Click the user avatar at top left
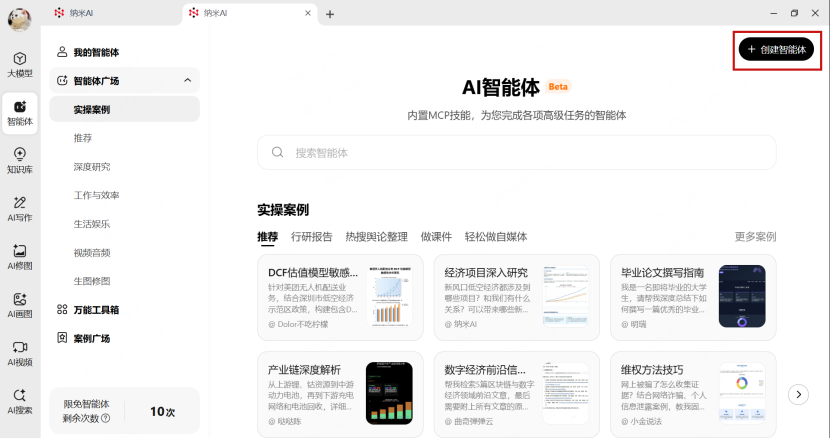 point(20,18)
